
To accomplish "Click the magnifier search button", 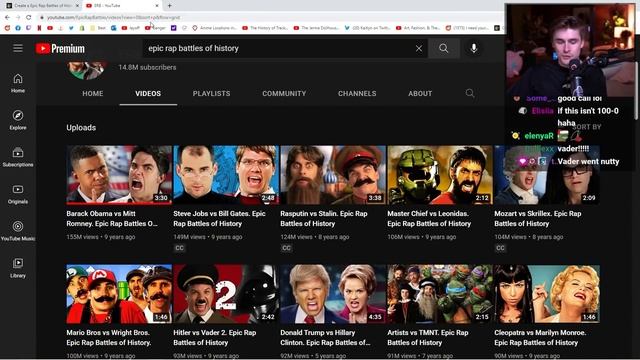I will (x=444, y=49).
